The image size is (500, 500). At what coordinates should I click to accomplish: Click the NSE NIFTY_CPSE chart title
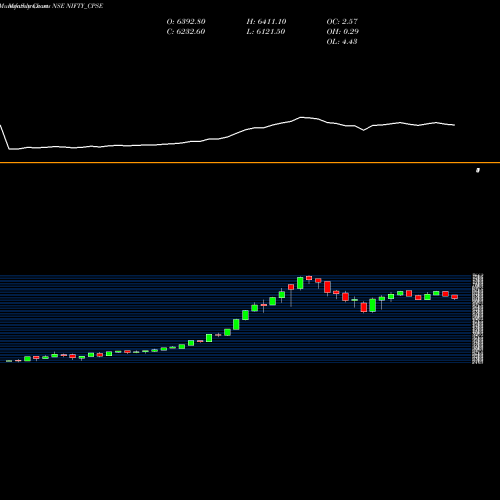pos(78,6)
